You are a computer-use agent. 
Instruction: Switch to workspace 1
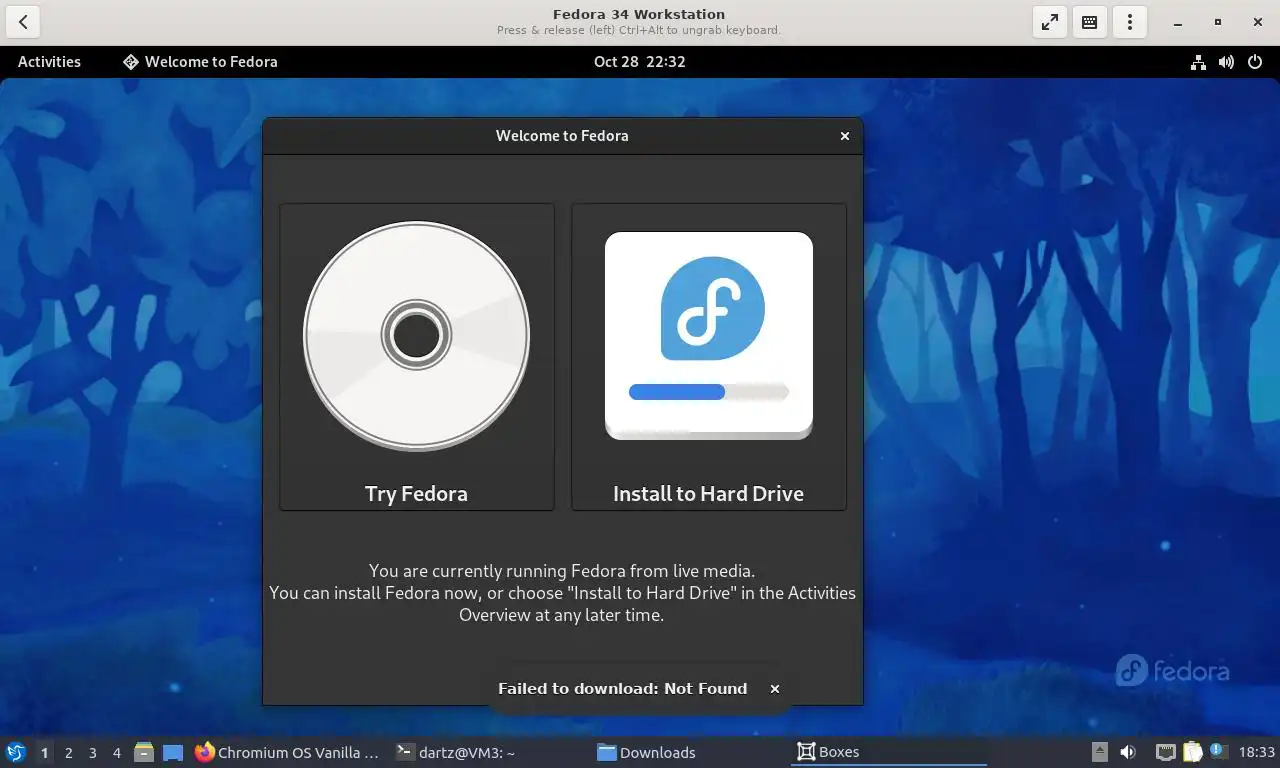pyautogui.click(x=44, y=753)
